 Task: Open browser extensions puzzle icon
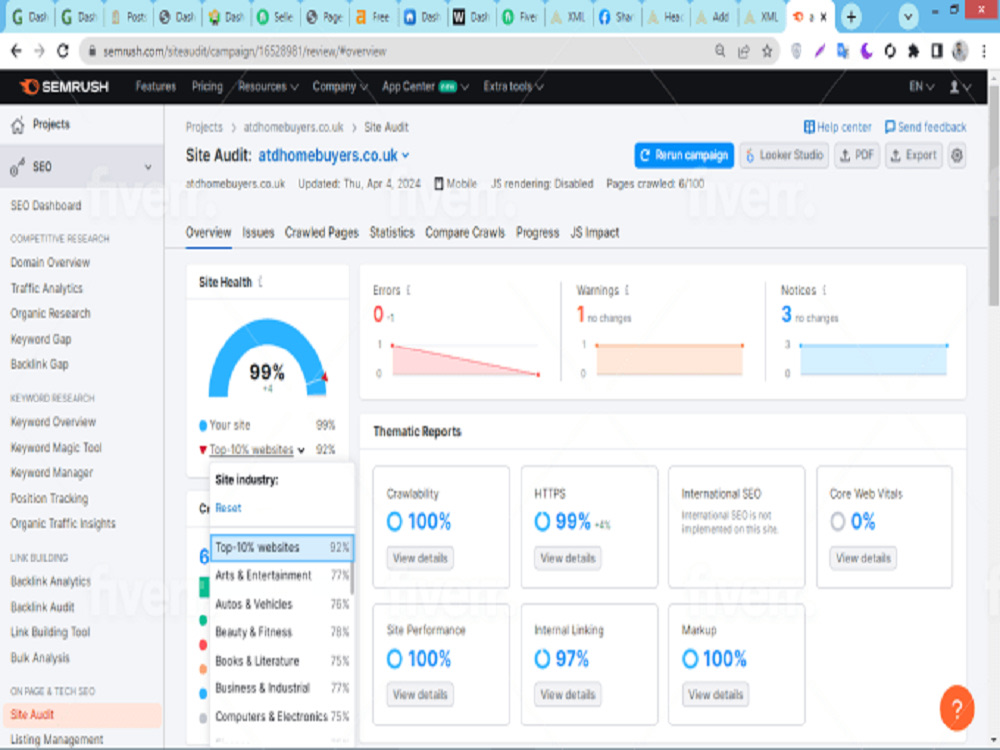[913, 51]
